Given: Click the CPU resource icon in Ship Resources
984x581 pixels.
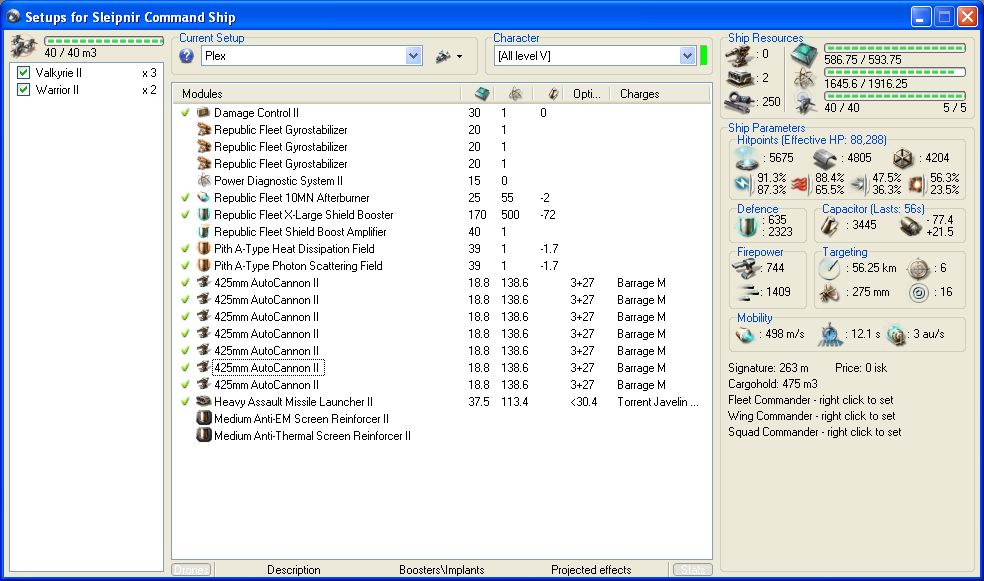Looking at the screenshot, I should 804,55.
